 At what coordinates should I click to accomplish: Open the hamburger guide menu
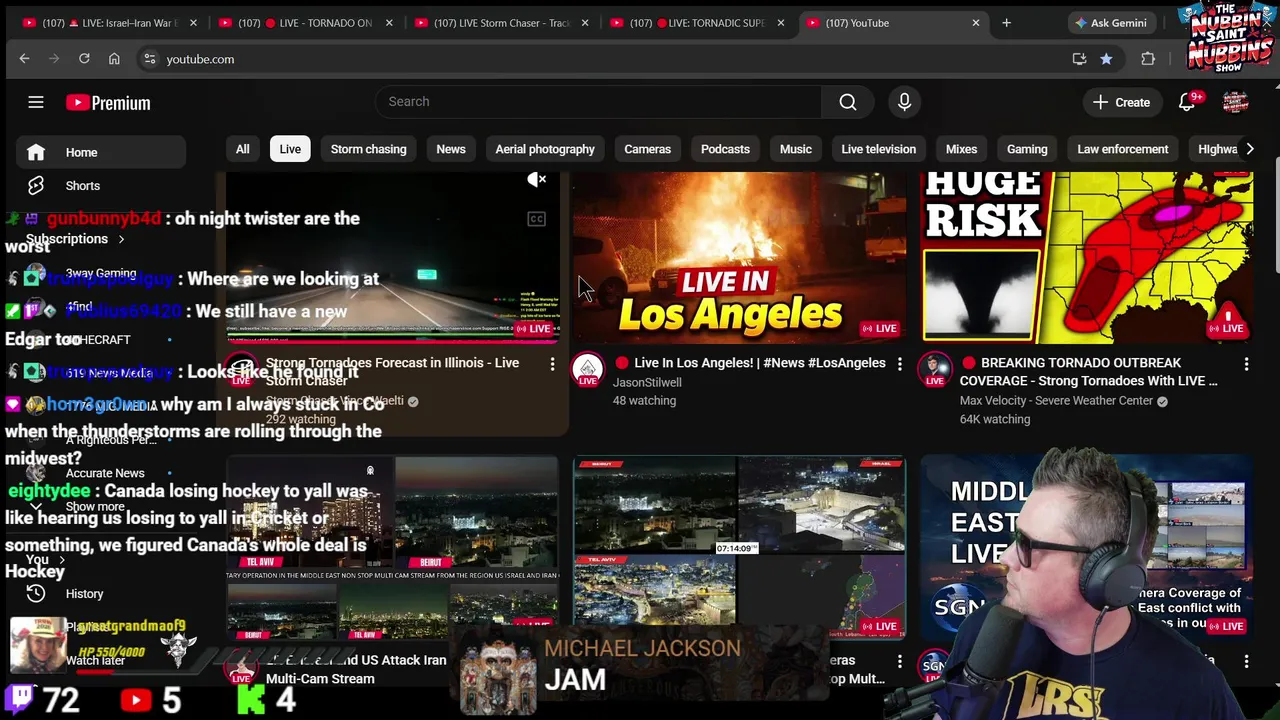point(36,102)
